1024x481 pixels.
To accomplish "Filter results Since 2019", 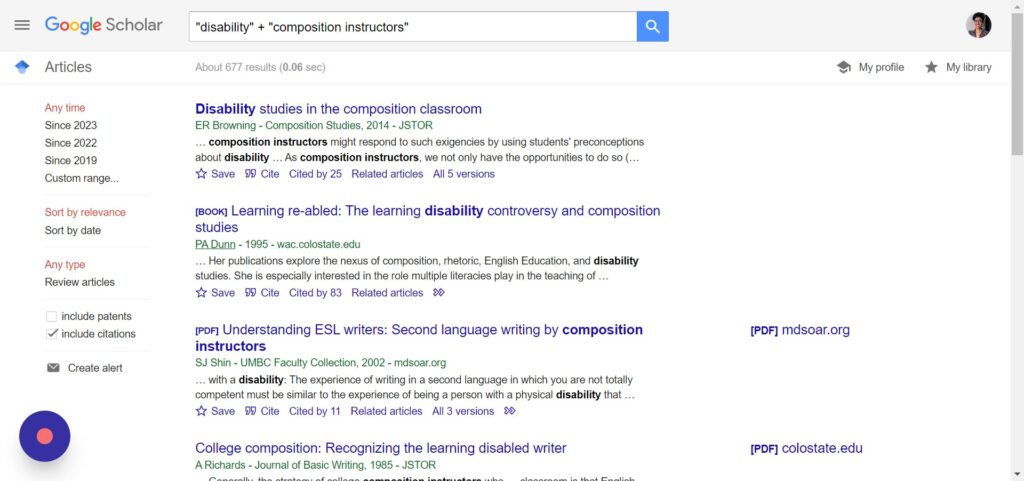I will pos(71,161).
